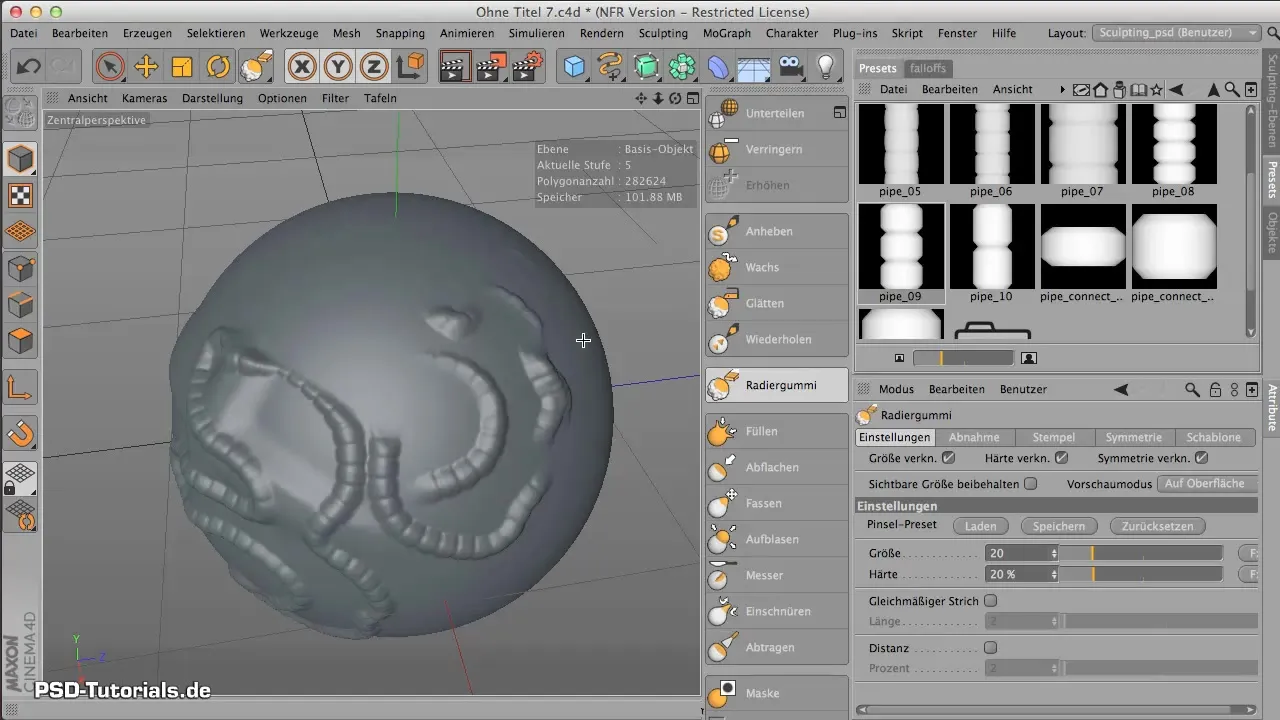Screen dimensions: 1280x720
Task: Enable the Distanz checkbox
Action: pyautogui.click(x=991, y=647)
